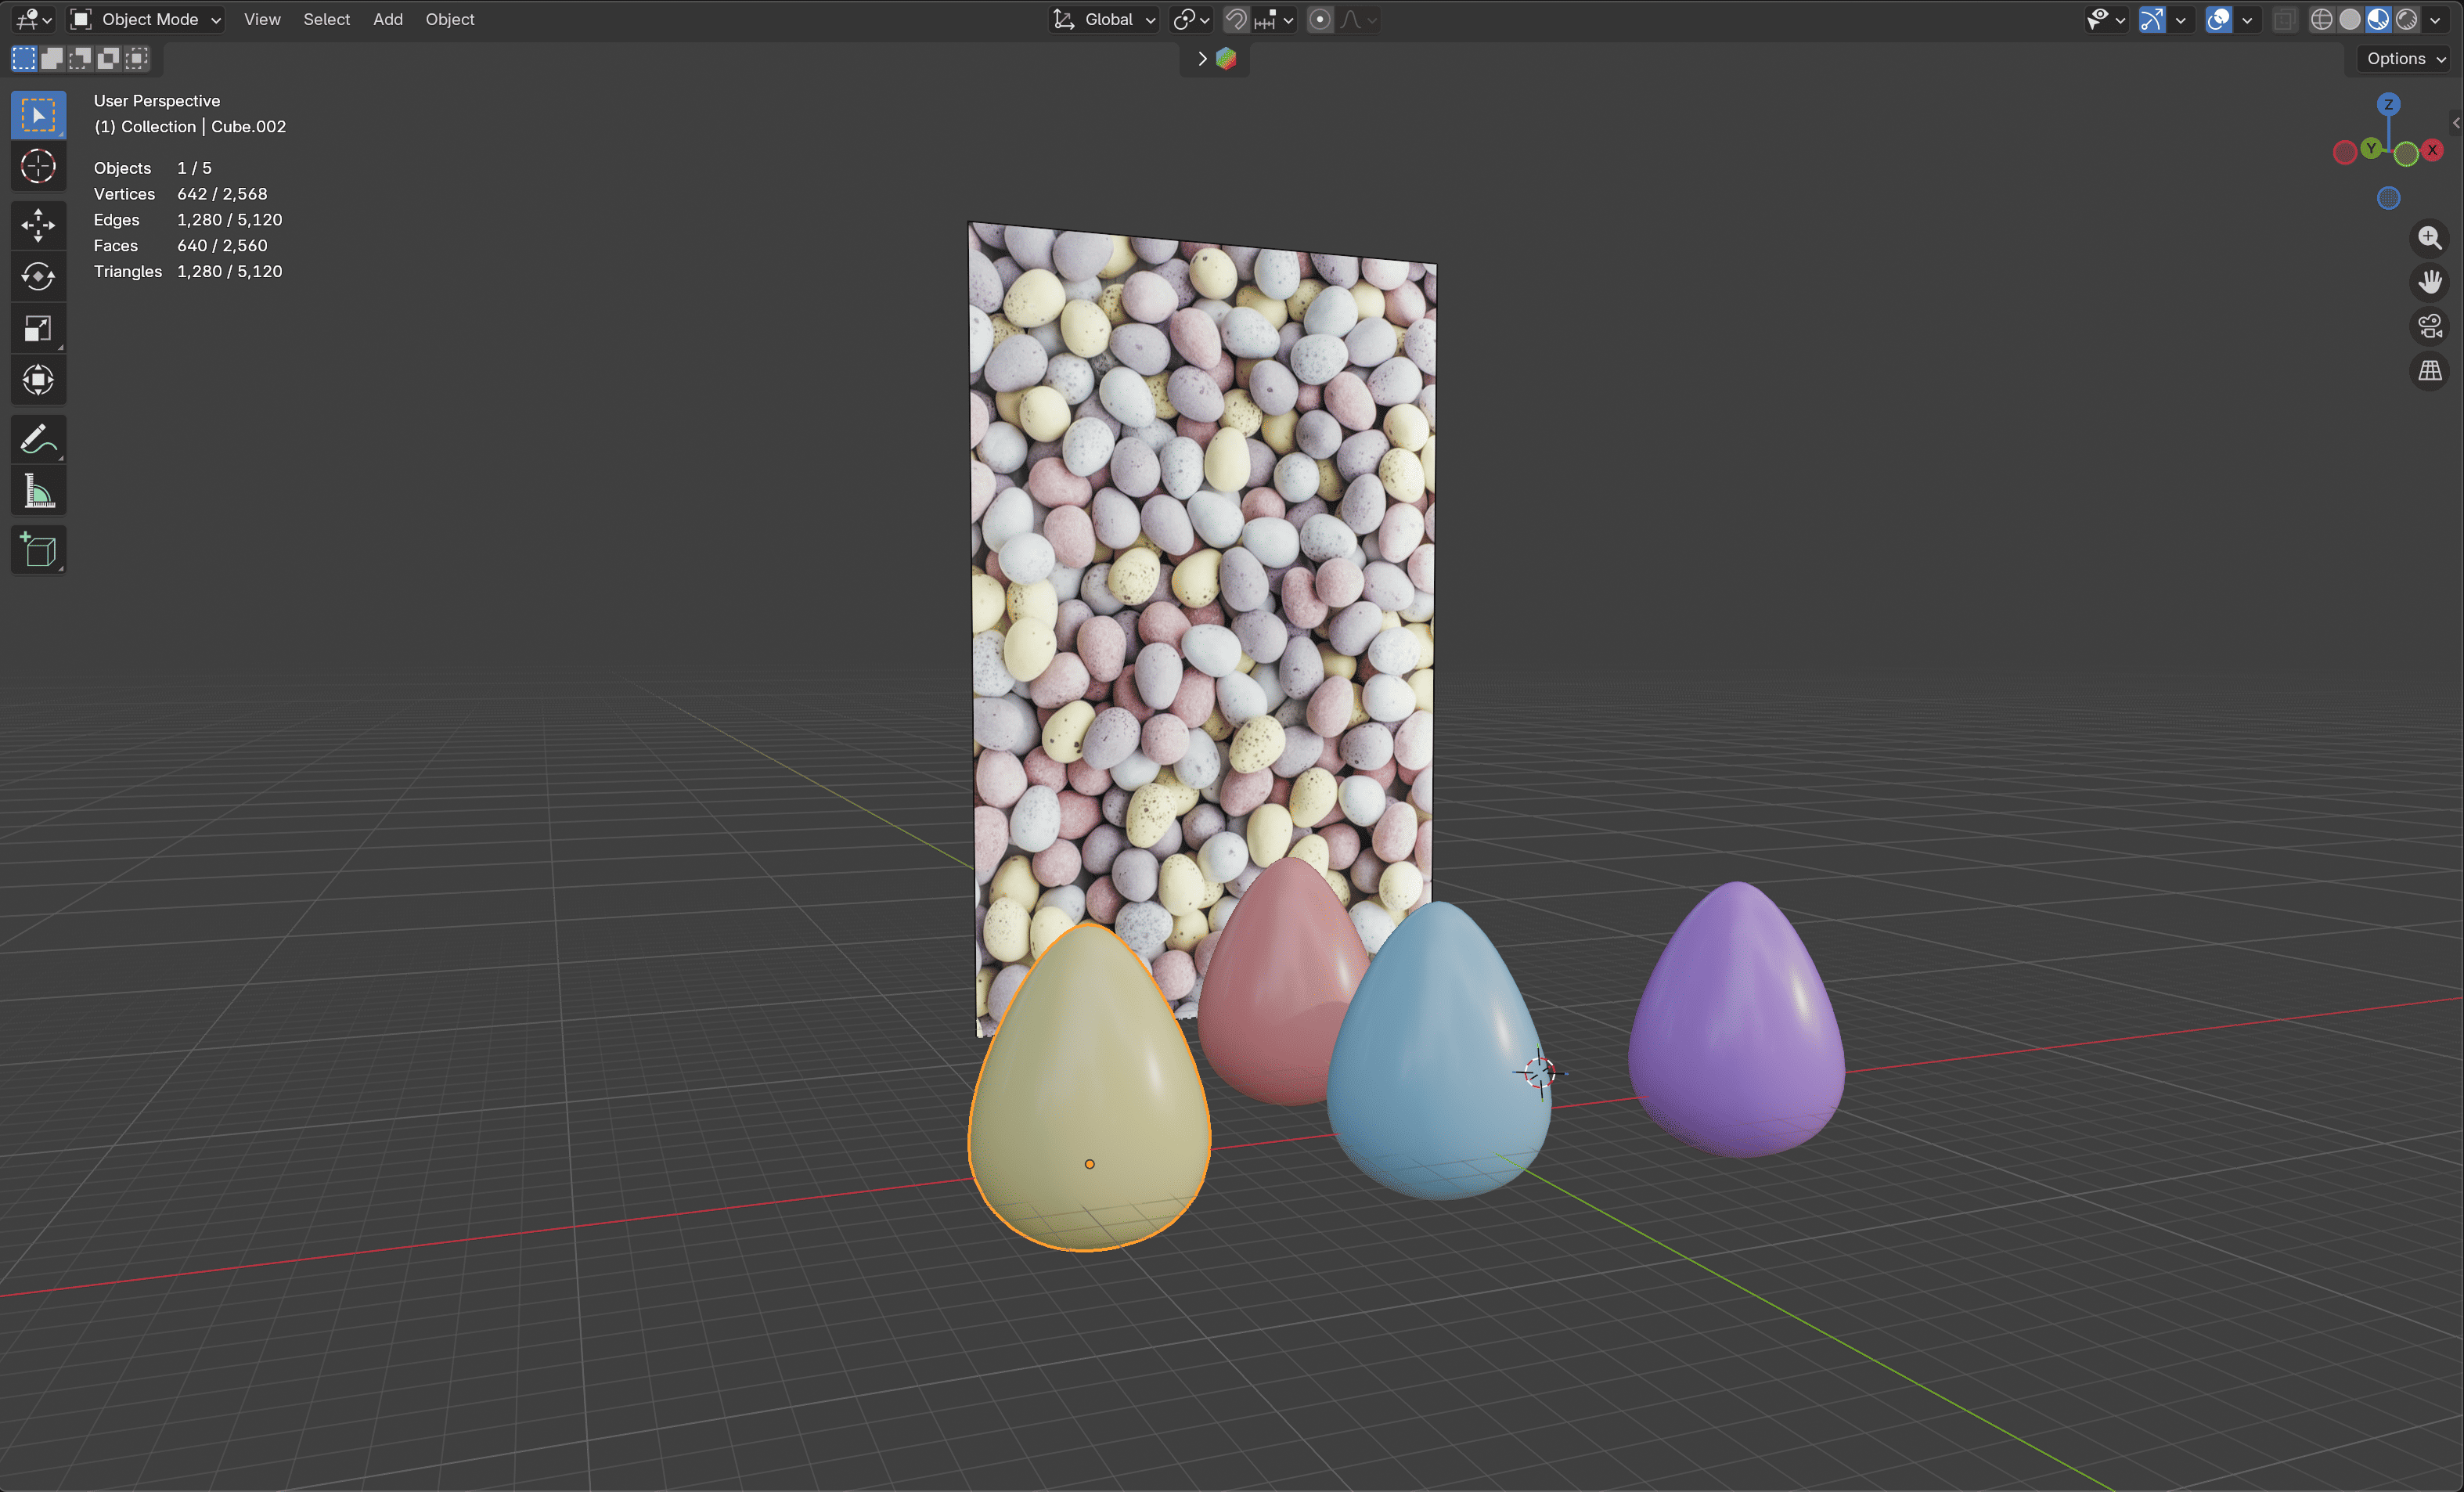Click the green Y axis gizmo
Viewport: 2464px width, 1492px height.
(2371, 148)
